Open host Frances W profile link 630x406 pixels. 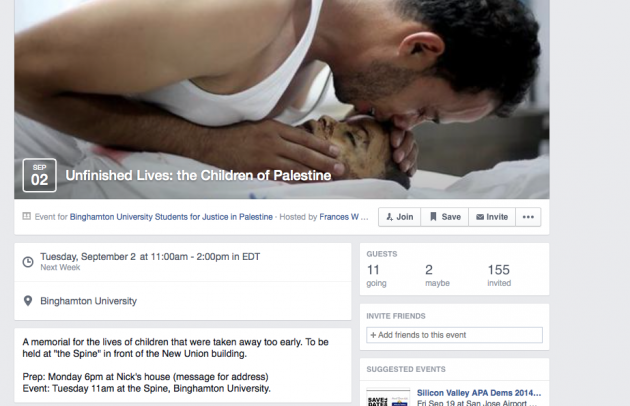(x=339, y=217)
